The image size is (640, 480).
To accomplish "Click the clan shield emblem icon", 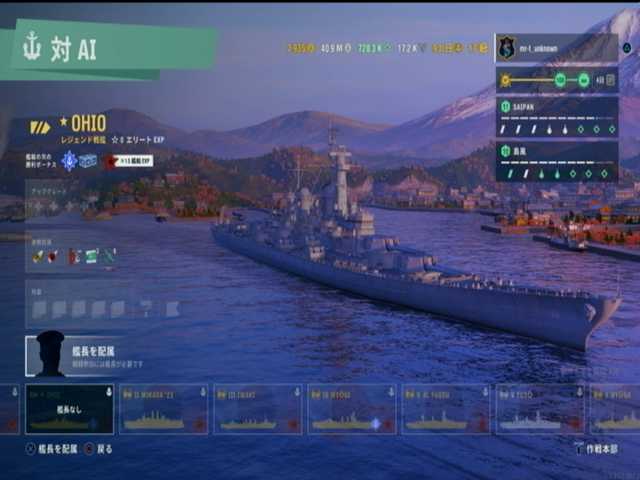I will click(x=507, y=48).
